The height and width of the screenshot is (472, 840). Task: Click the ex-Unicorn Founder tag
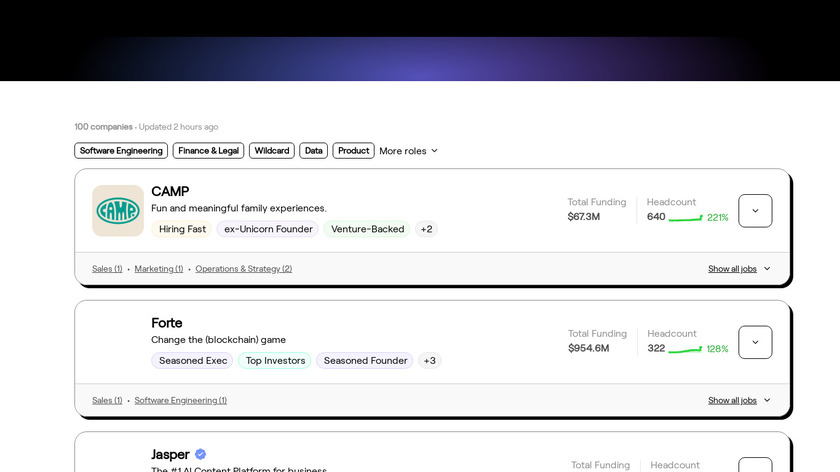coord(268,229)
